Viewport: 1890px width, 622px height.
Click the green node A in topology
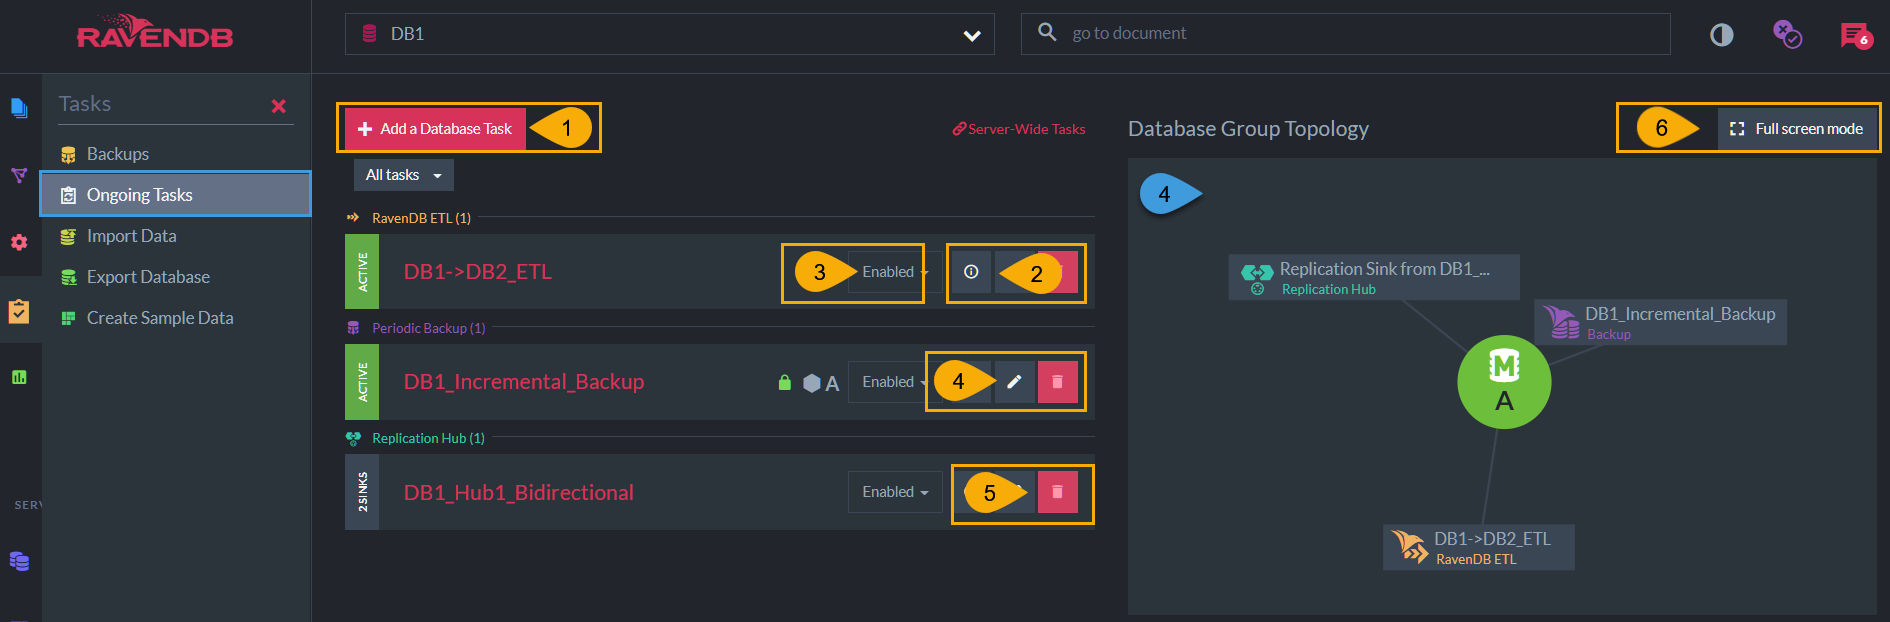tap(1504, 382)
